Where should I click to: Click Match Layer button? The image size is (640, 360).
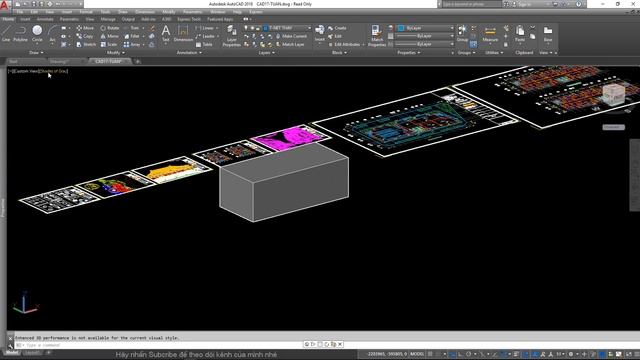point(290,44)
